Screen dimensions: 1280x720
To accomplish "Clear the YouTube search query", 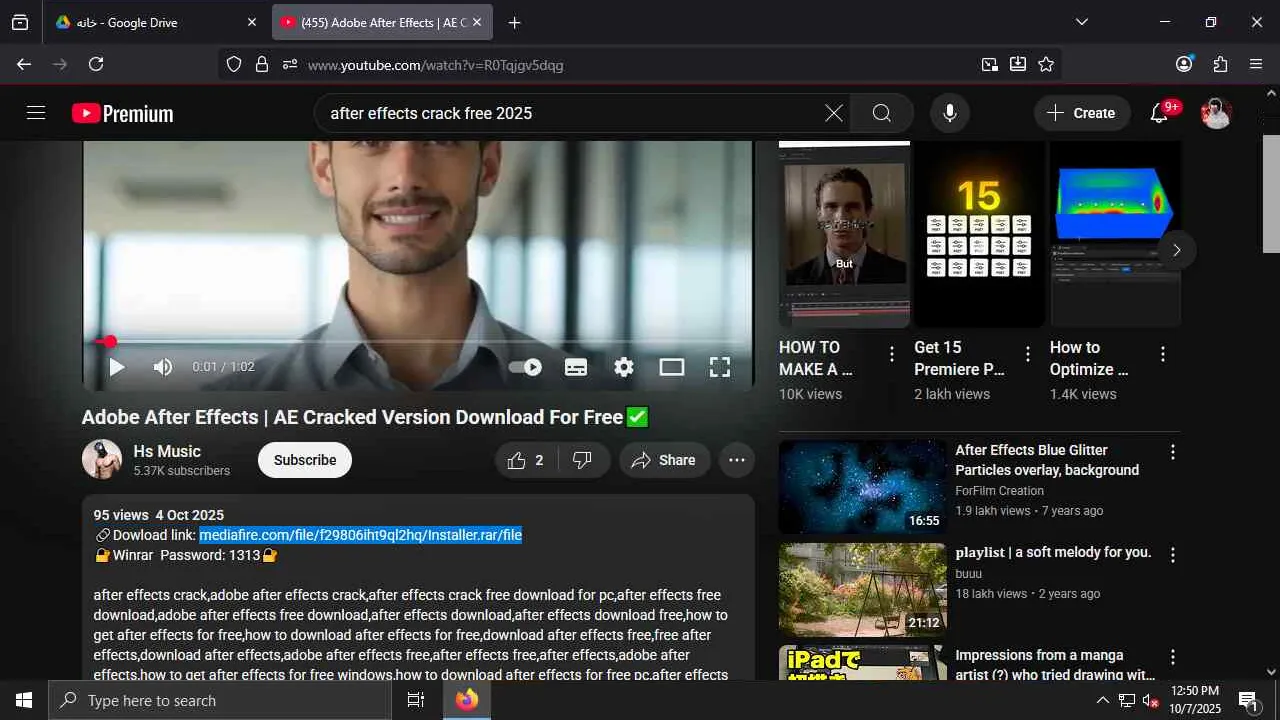I will click(x=834, y=113).
